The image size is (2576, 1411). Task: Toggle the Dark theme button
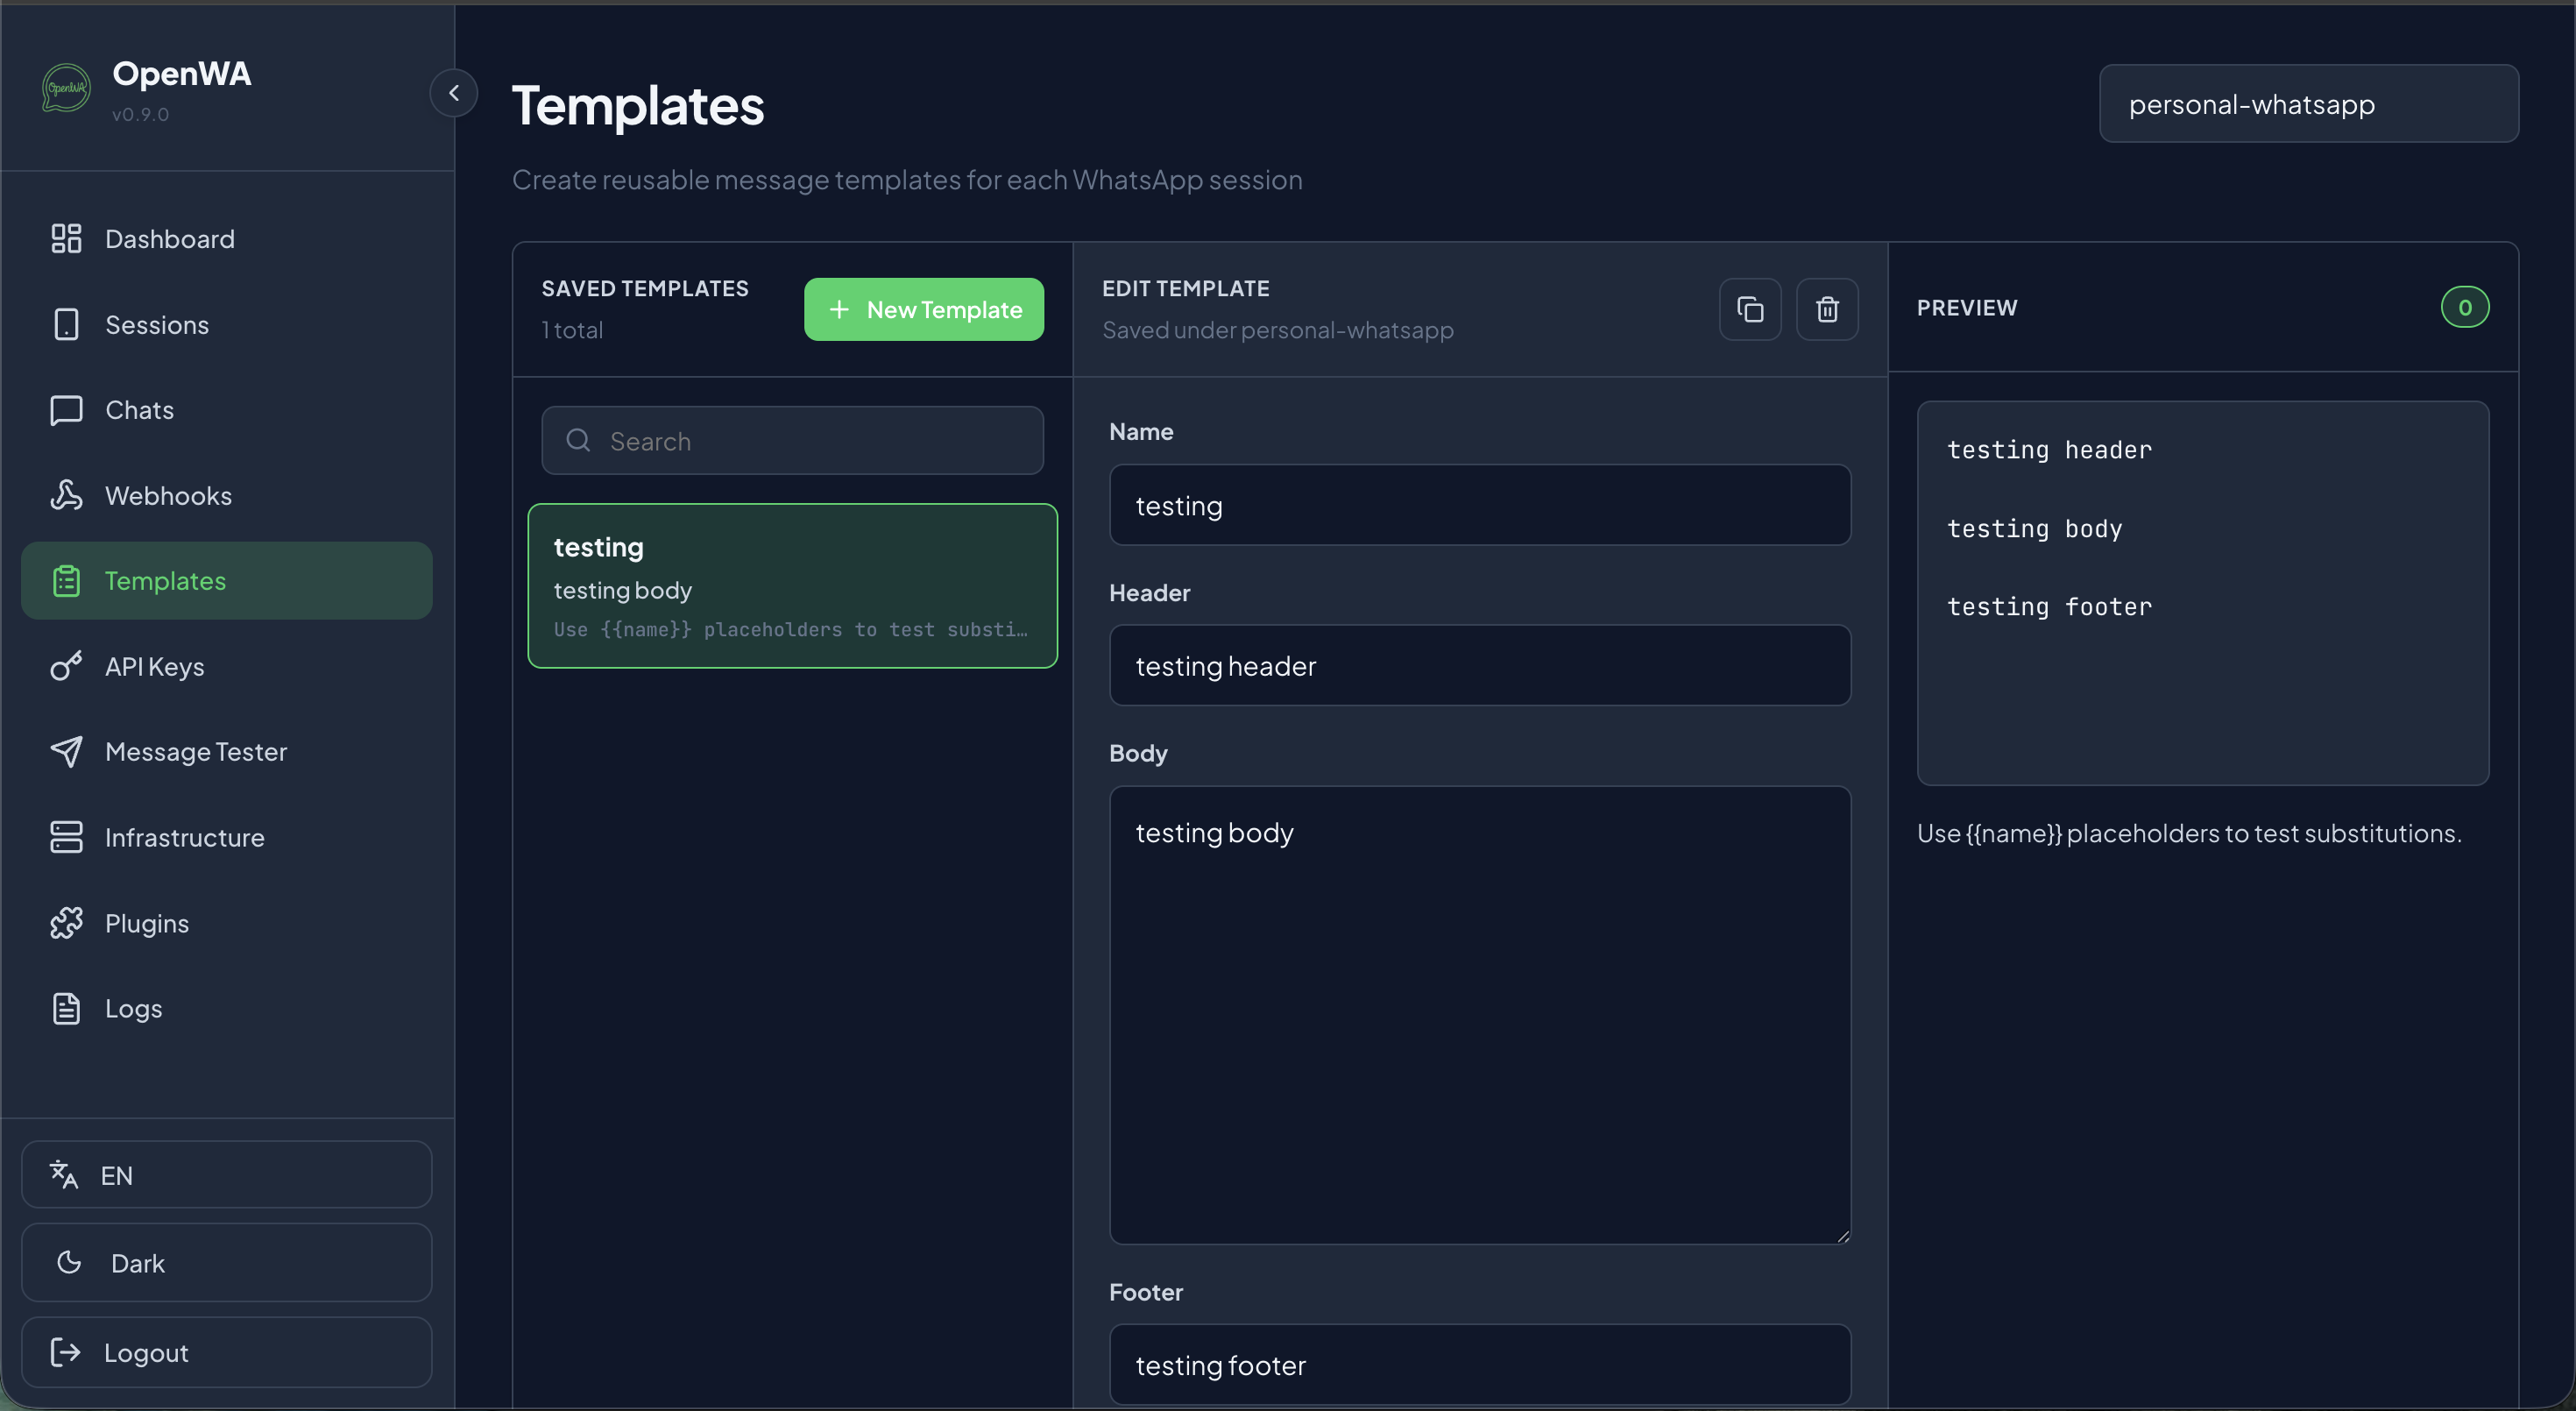(x=227, y=1262)
